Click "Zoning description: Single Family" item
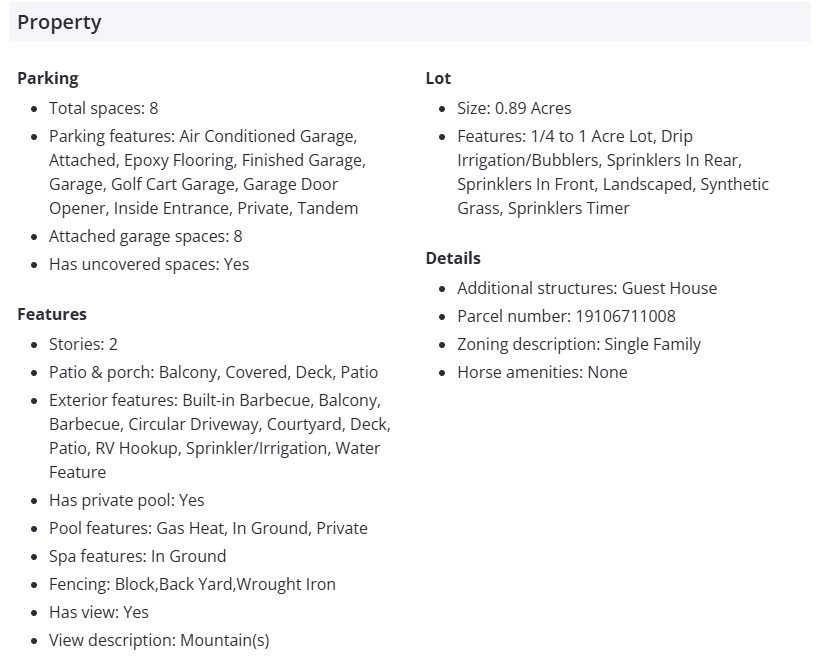The width and height of the screenshot is (816, 661). pos(579,344)
